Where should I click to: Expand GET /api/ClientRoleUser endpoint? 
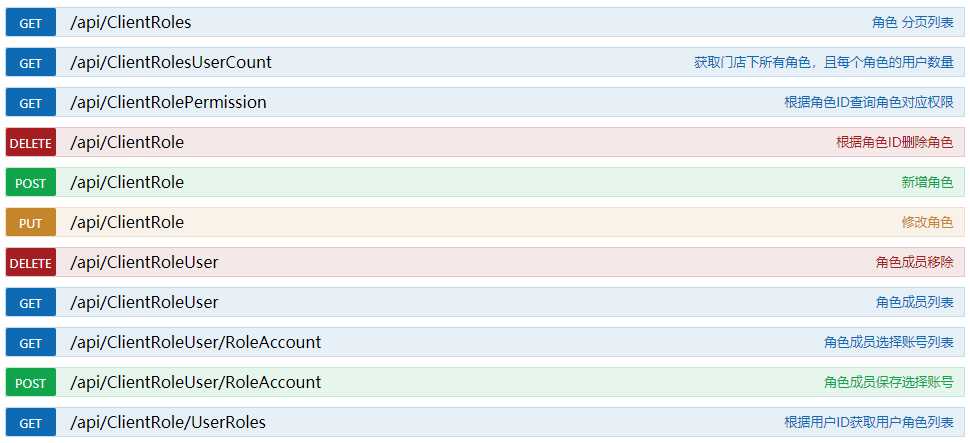point(485,303)
